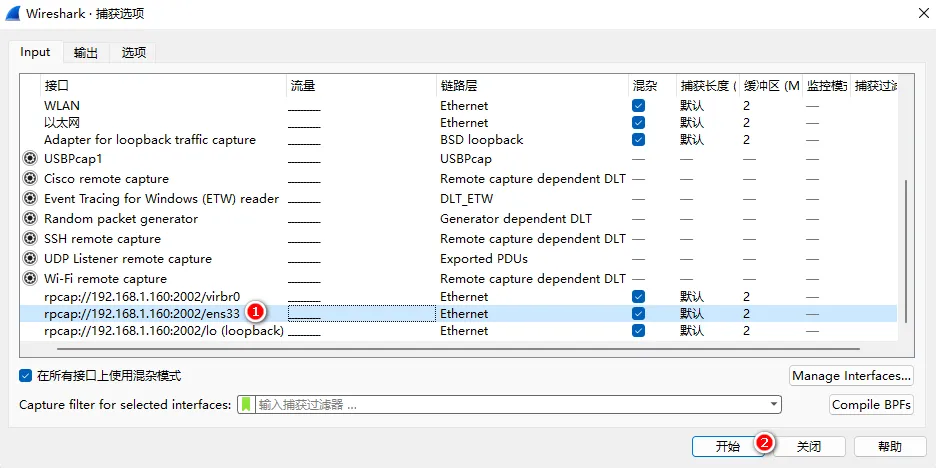The height and width of the screenshot is (468, 936).
Task: Toggle promiscuous checkbox for loopback adapter row
Action: [x=639, y=140]
